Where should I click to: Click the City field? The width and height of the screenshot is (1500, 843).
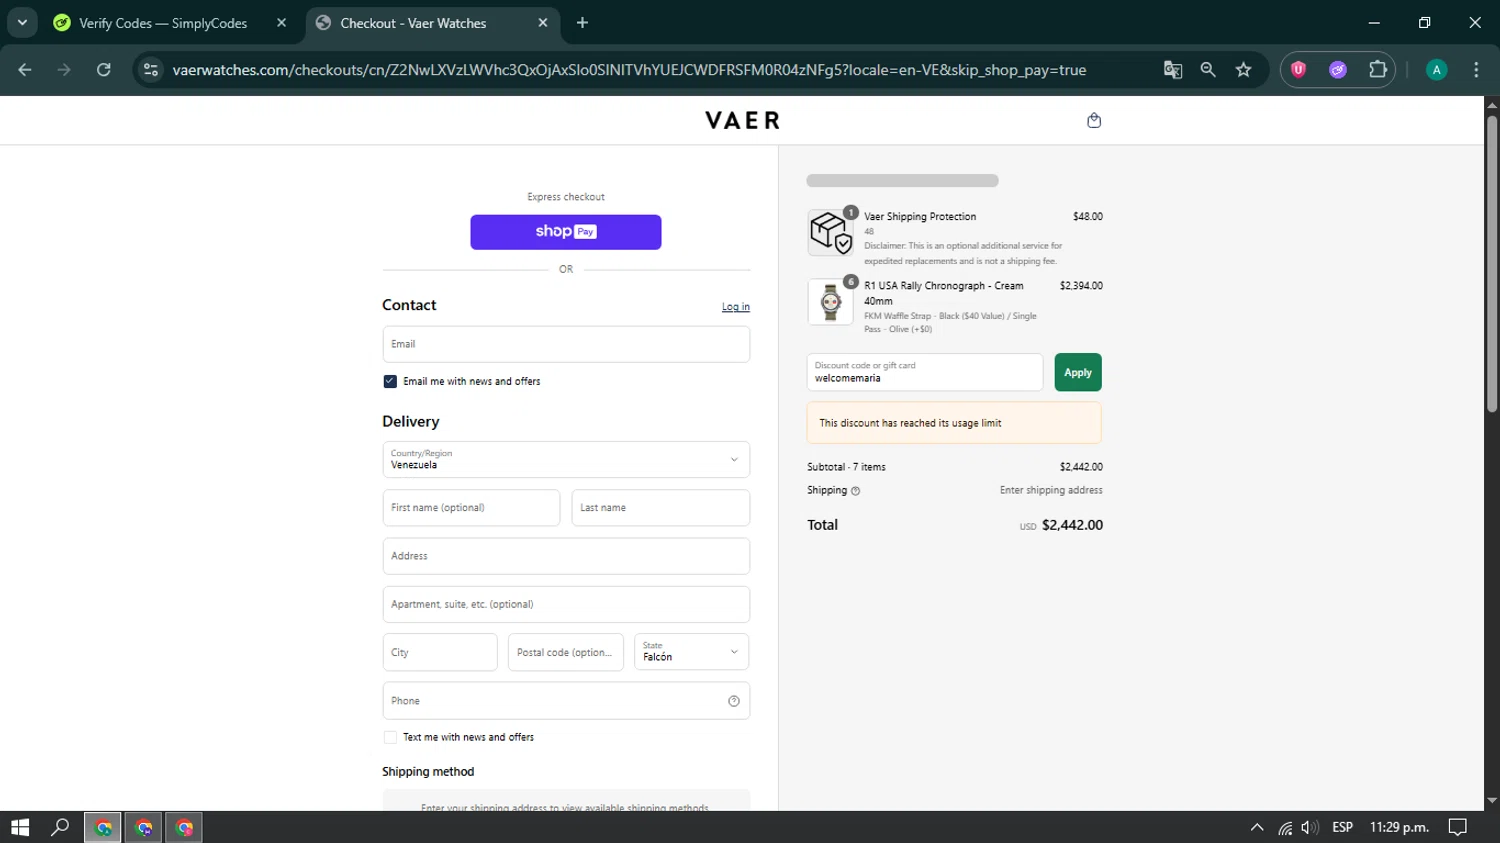pyautogui.click(x=440, y=652)
